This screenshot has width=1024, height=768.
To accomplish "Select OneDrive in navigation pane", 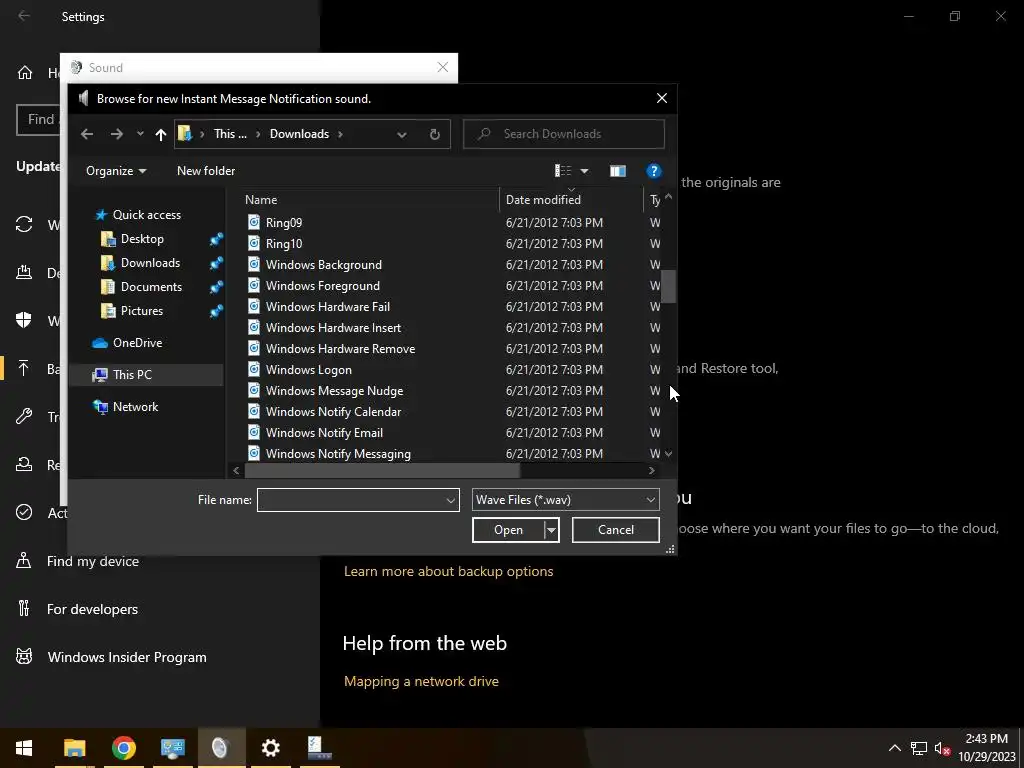I will (137, 343).
